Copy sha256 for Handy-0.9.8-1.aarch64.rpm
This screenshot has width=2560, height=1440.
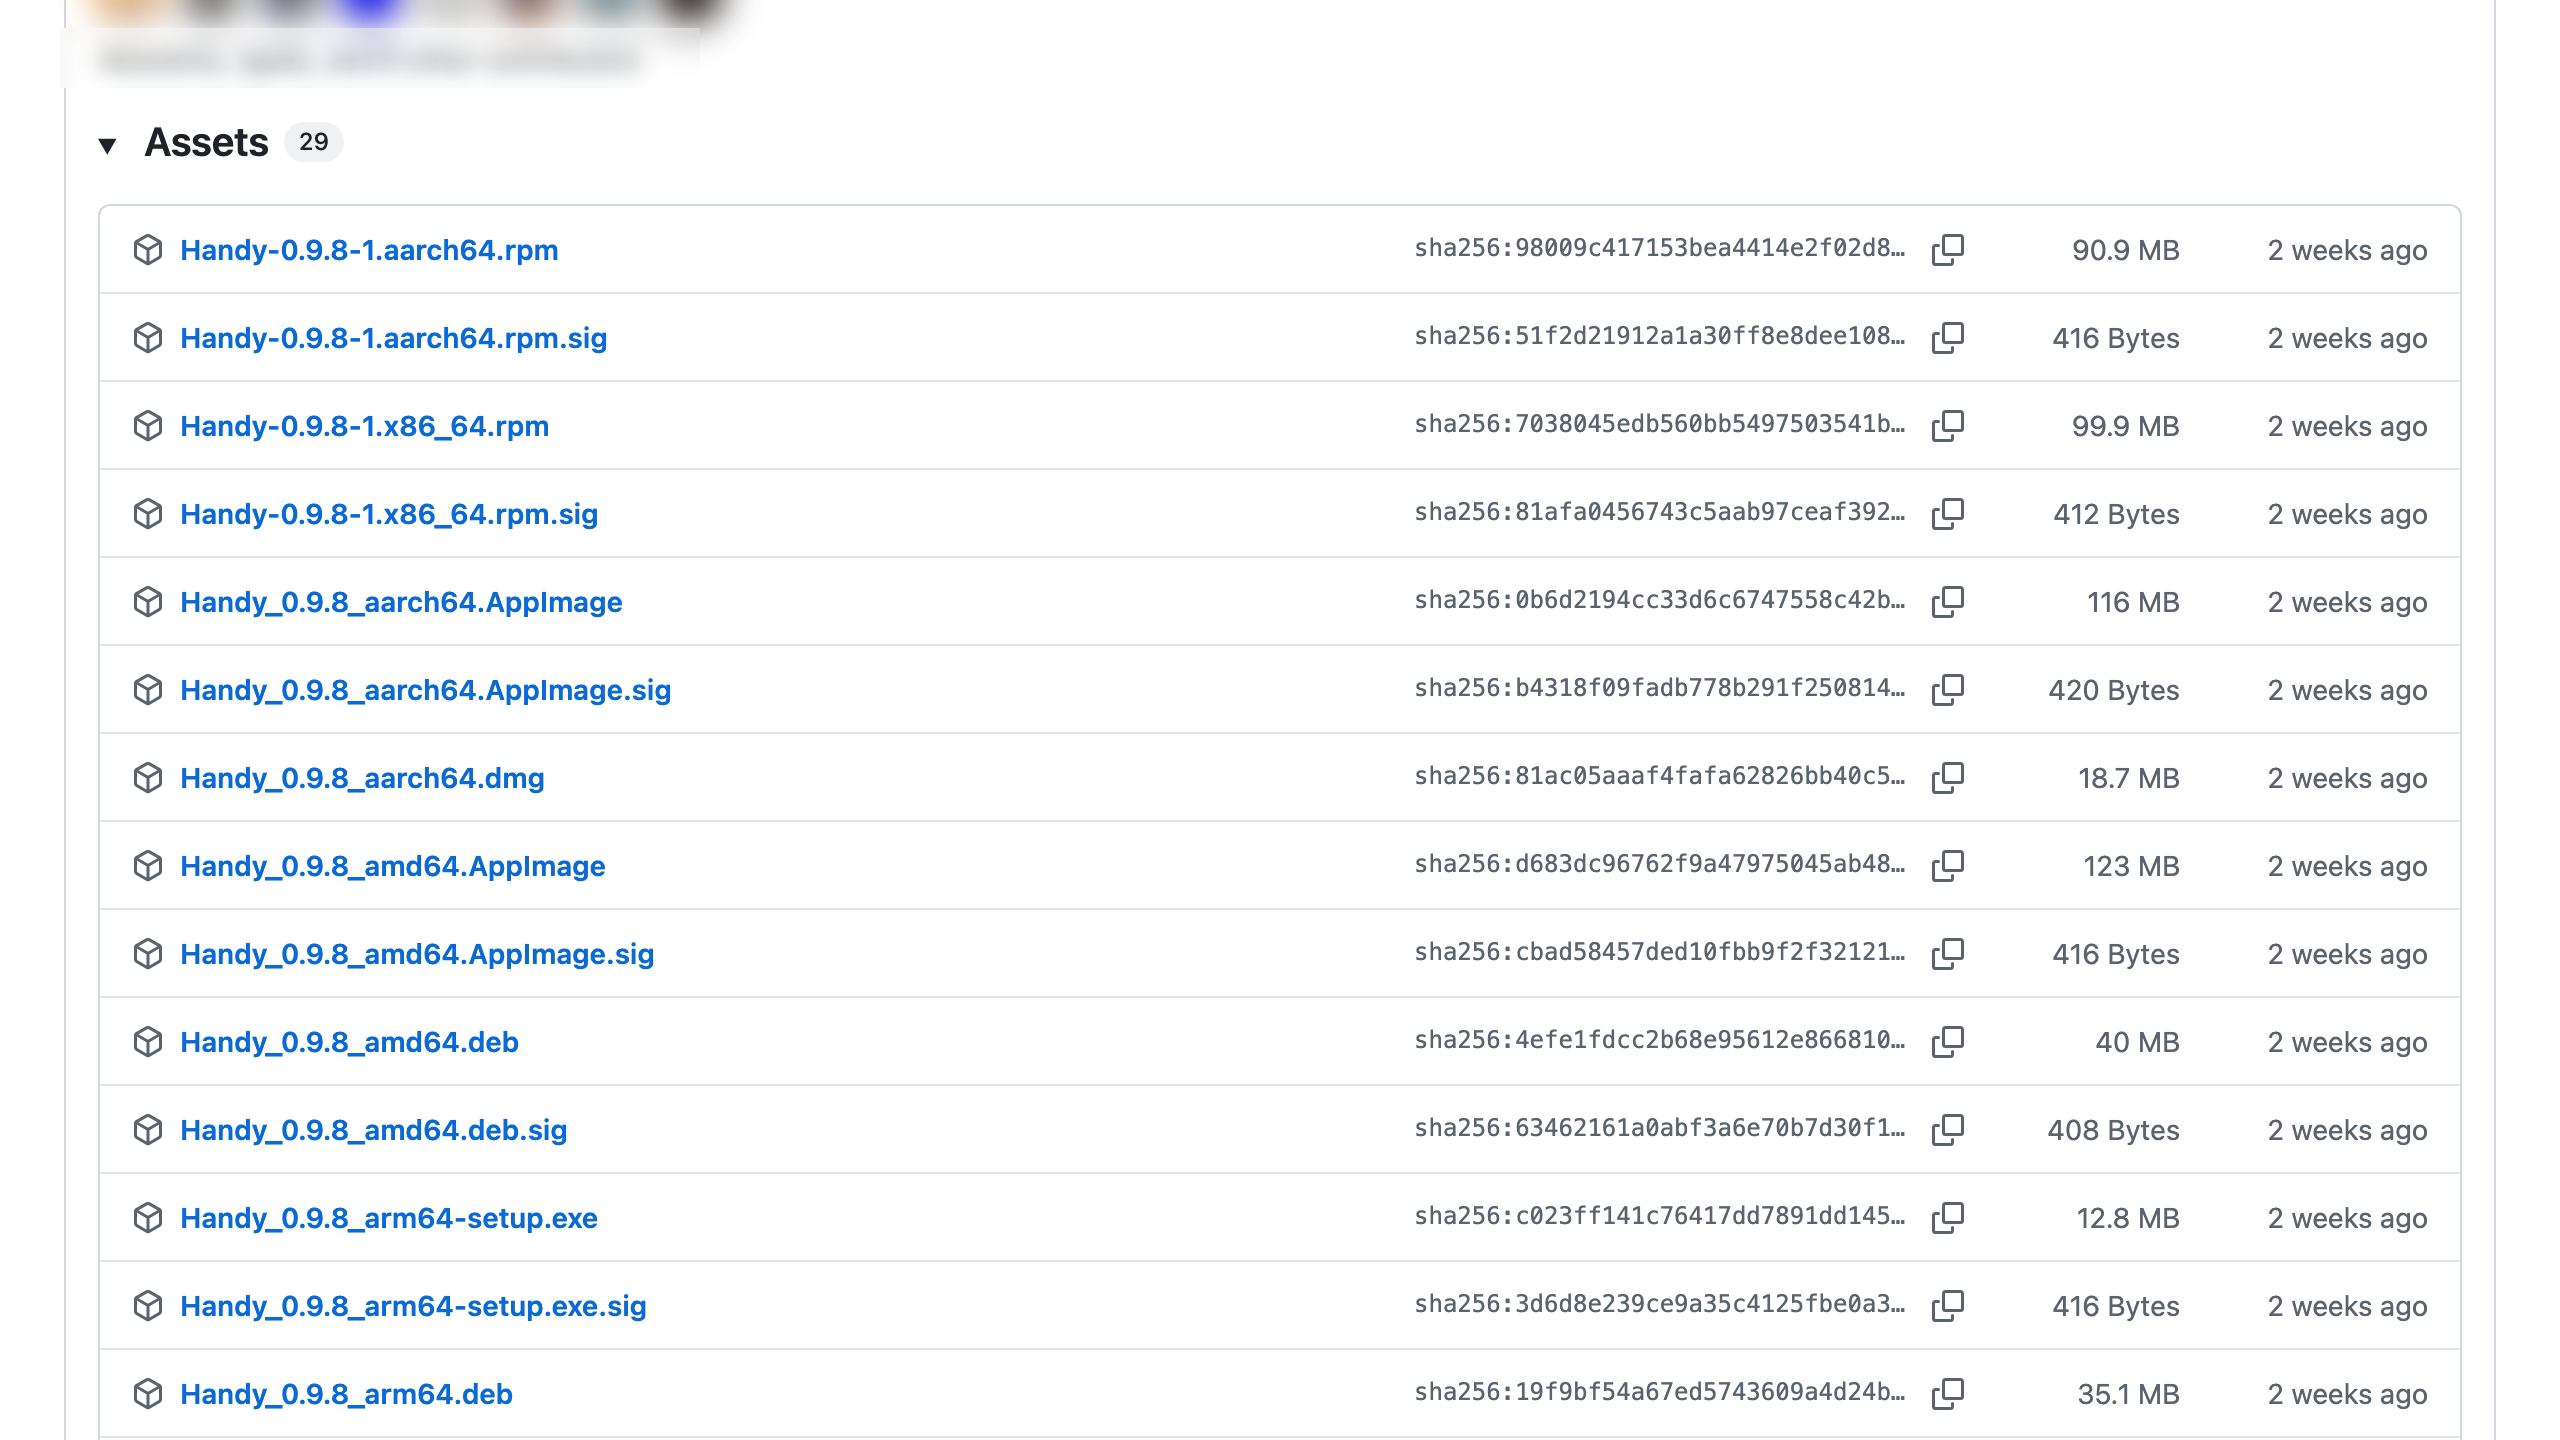[1948, 250]
